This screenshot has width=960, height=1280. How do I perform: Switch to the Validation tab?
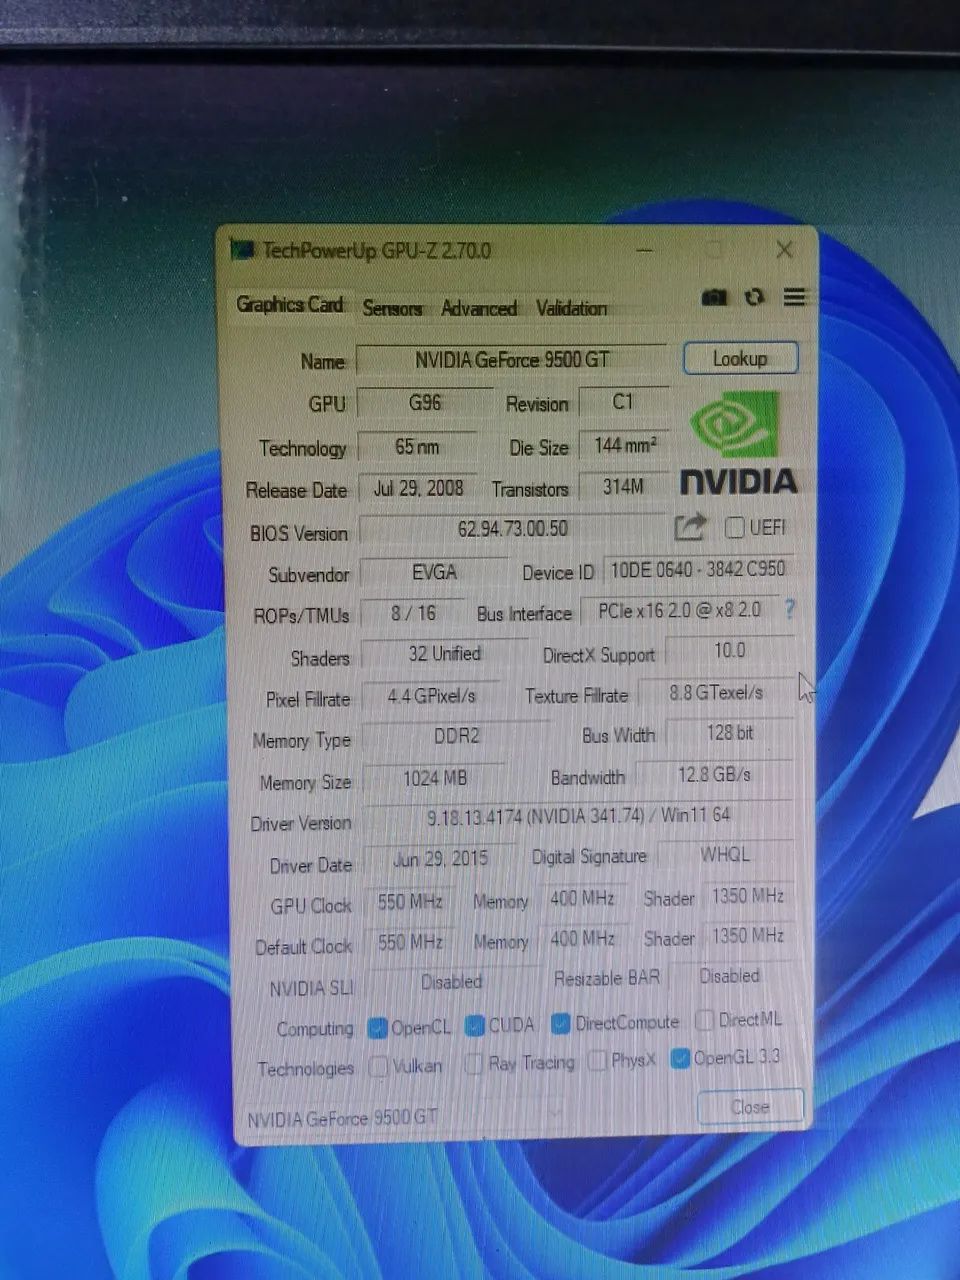click(x=571, y=308)
